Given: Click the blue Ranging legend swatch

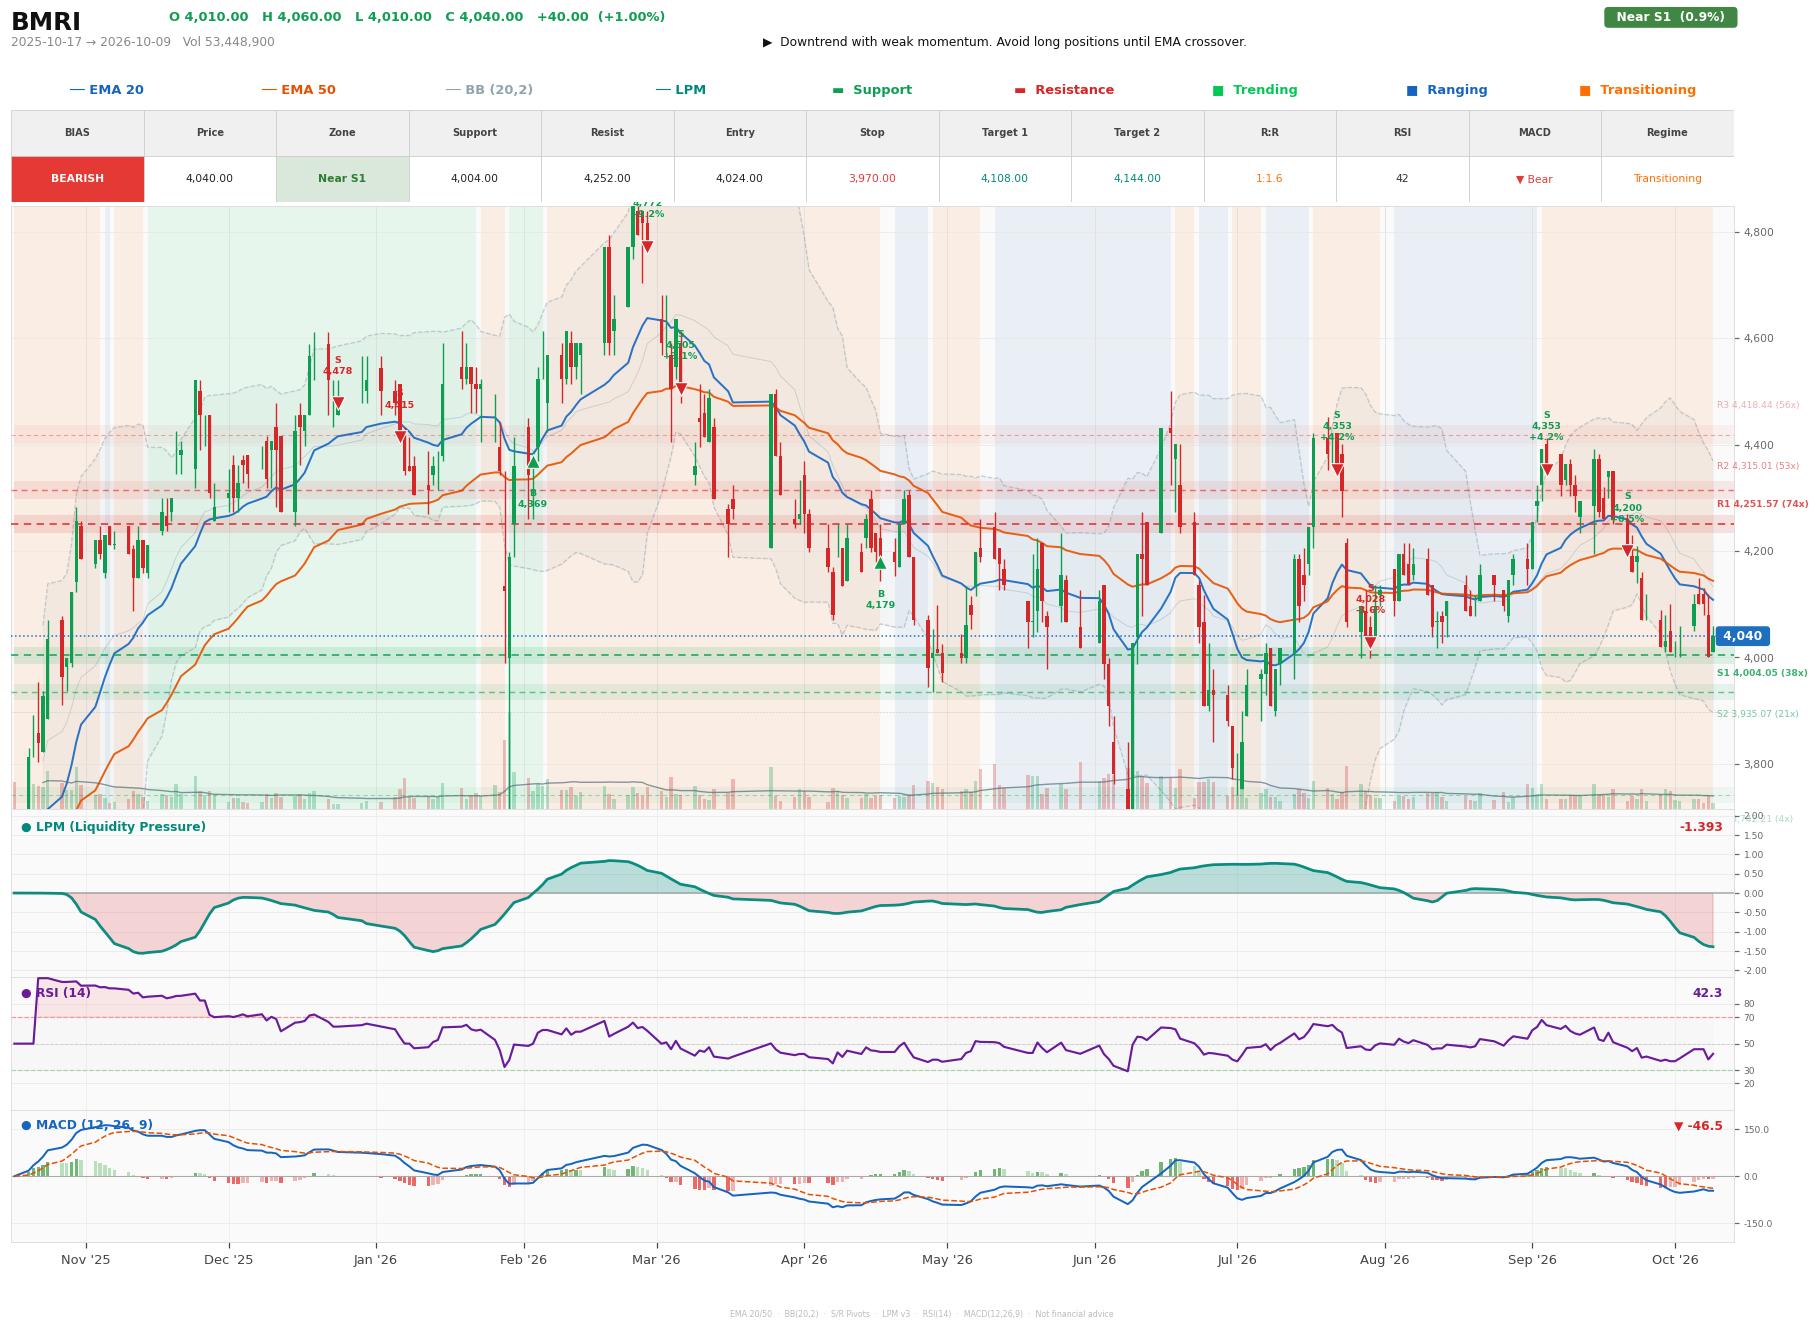Looking at the screenshot, I should pos(1412,90).
